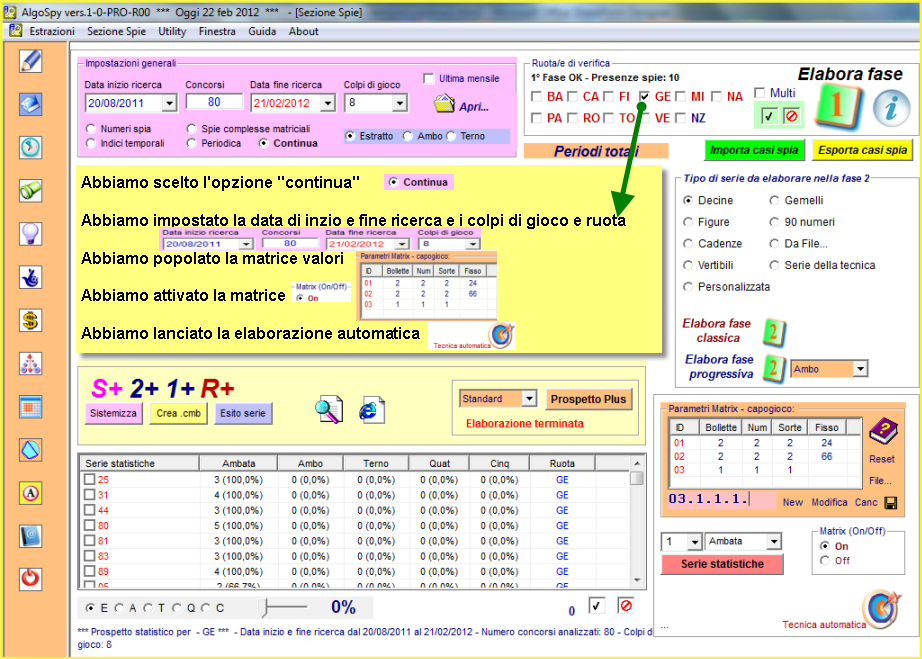Open the Utility menu

tap(172, 32)
